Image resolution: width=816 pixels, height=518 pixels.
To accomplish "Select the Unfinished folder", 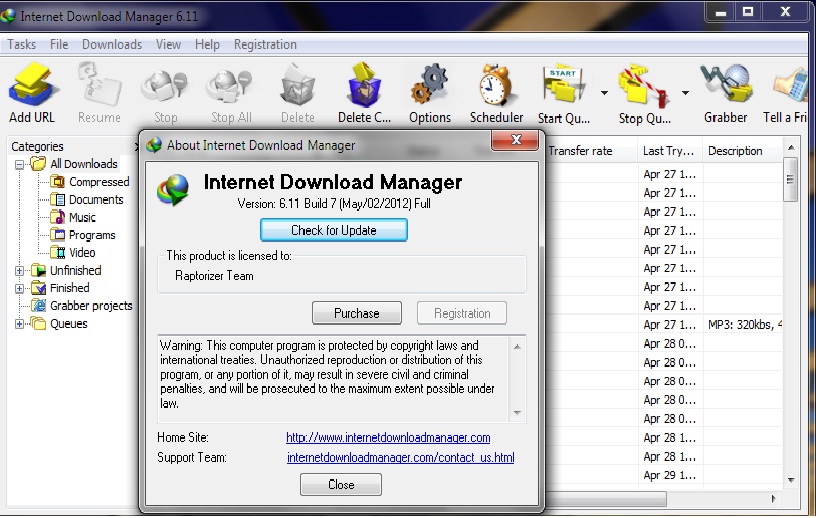I will pos(75,270).
